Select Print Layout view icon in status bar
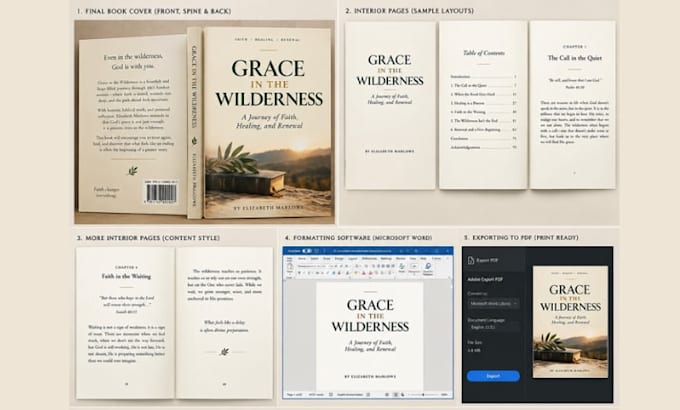Screen dimensions: 680x410 point(395,395)
